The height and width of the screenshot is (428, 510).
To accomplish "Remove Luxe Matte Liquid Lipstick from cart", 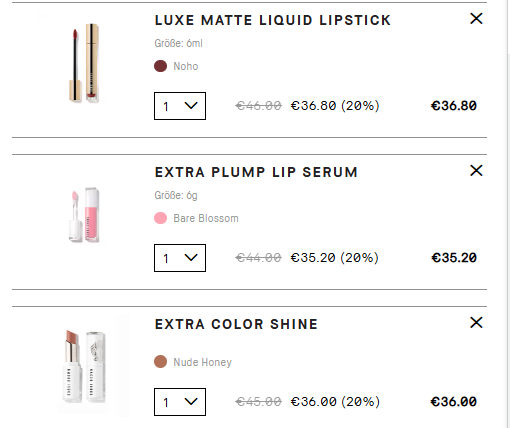I will coord(476,19).
